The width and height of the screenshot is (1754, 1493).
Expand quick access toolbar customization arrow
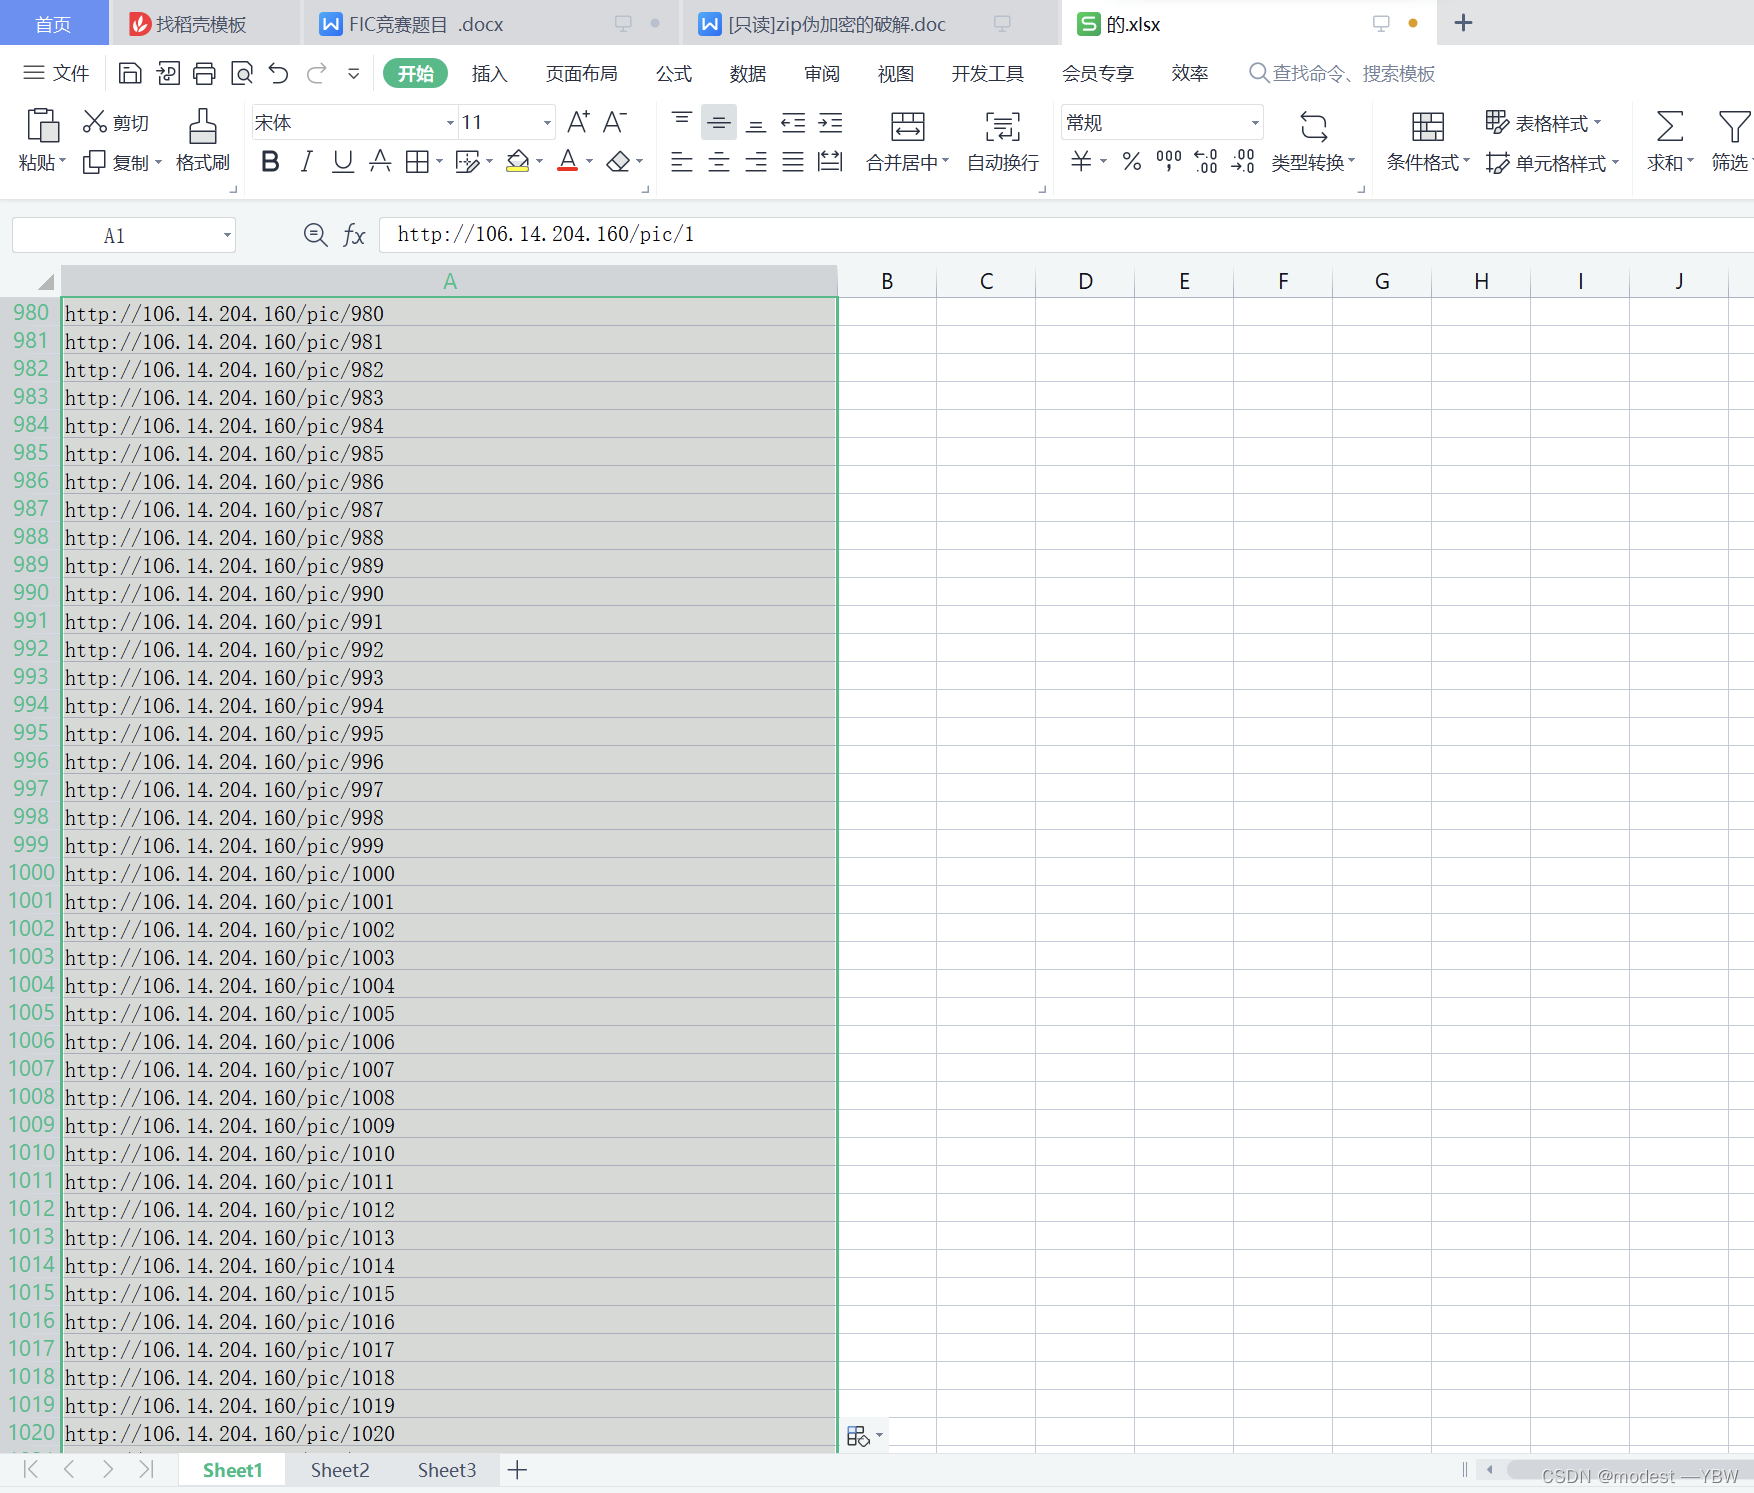point(353,73)
